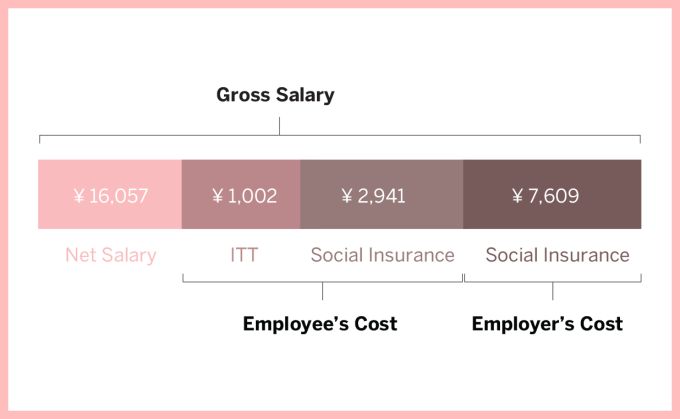680x419 pixels.
Task: Click the Gross Salary heading
Action: tap(275, 96)
